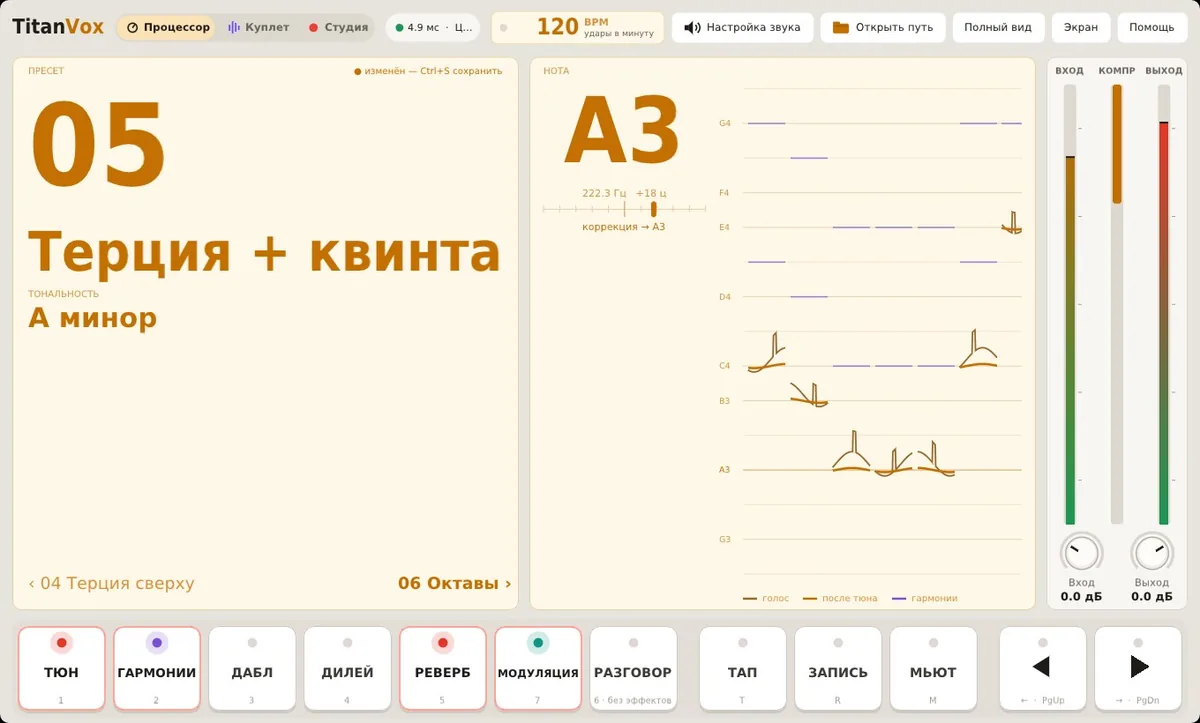Click the 4.9 мс latency indicator

[433, 28]
